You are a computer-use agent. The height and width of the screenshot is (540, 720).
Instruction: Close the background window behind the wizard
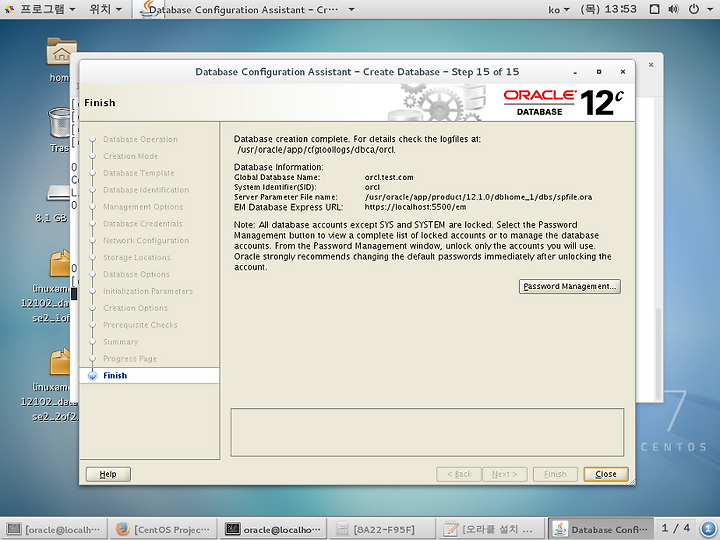[651, 65]
